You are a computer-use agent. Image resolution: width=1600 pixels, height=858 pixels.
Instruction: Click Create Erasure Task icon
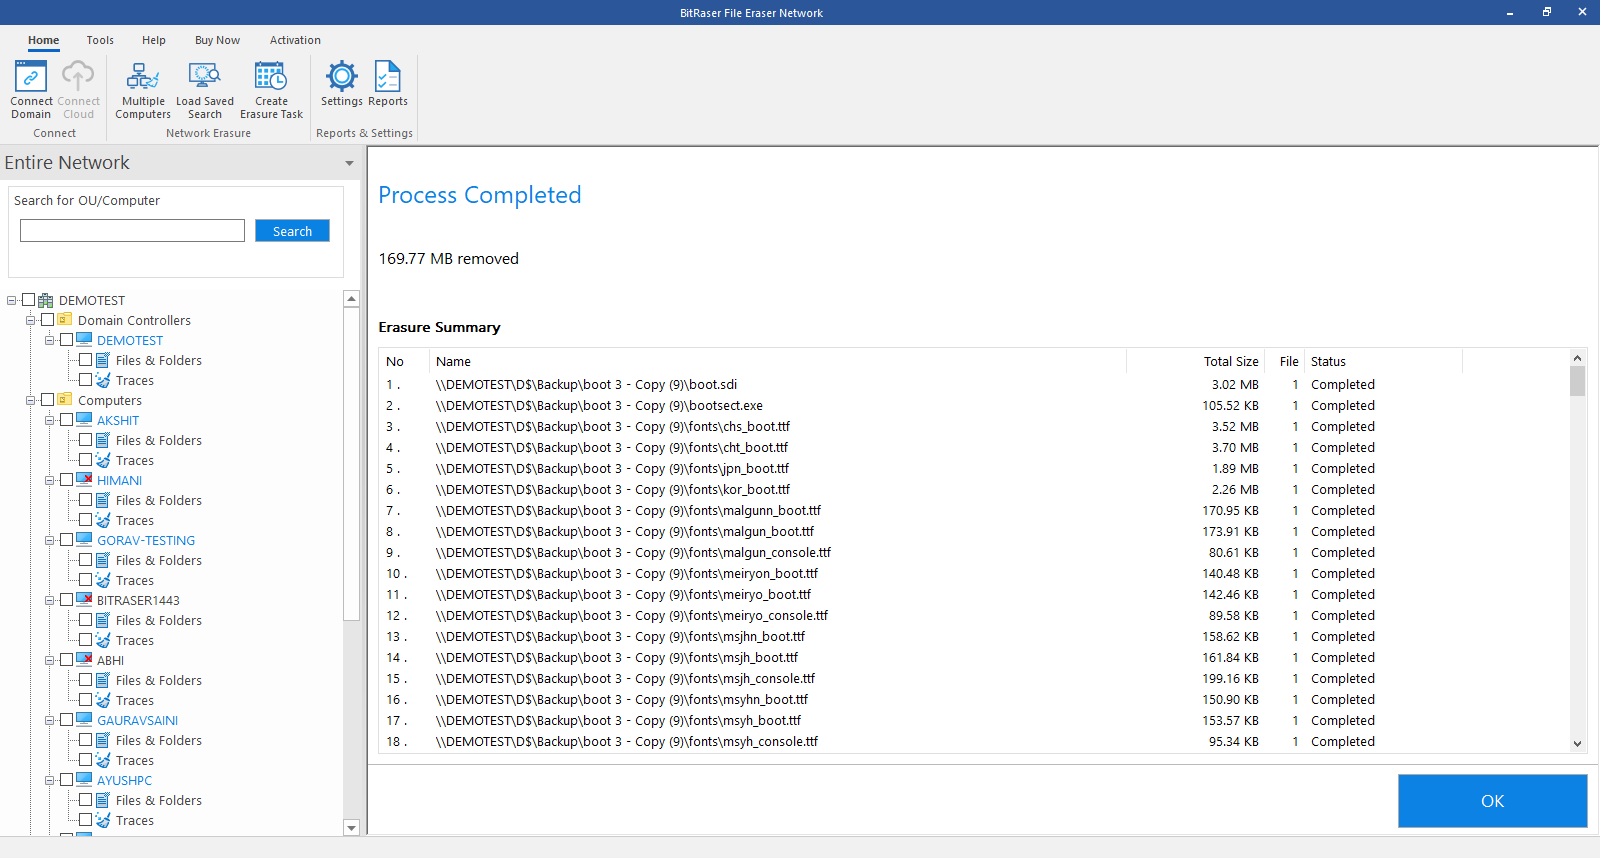coord(271,76)
